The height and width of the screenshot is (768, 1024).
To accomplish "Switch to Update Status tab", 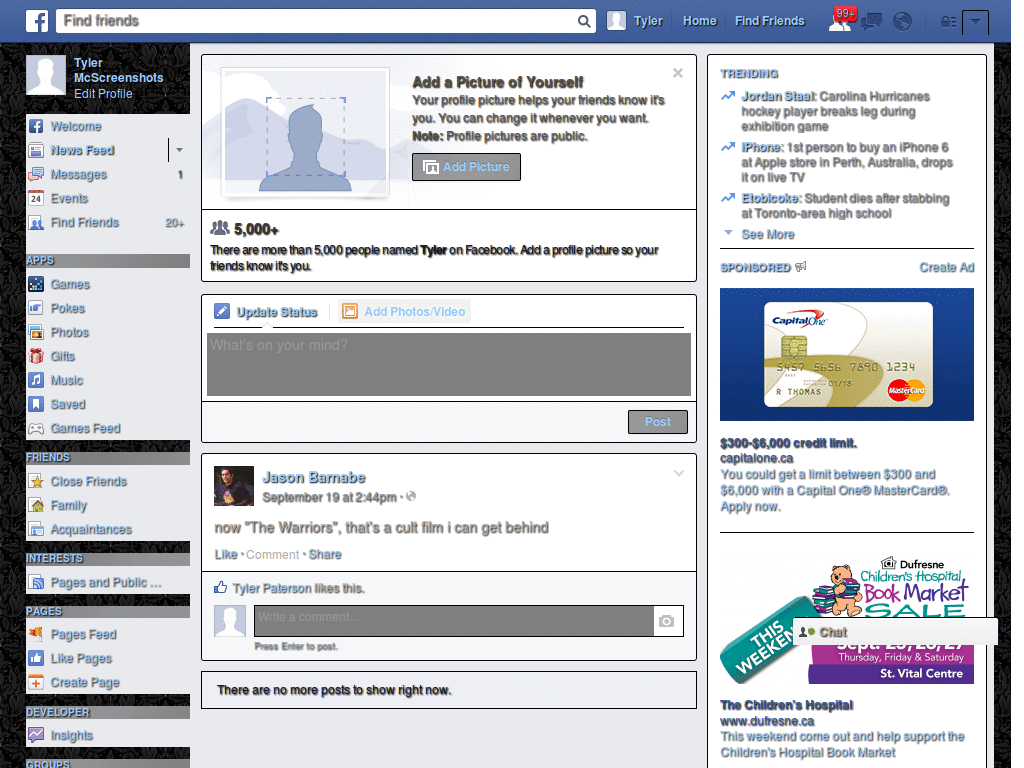I will [266, 312].
